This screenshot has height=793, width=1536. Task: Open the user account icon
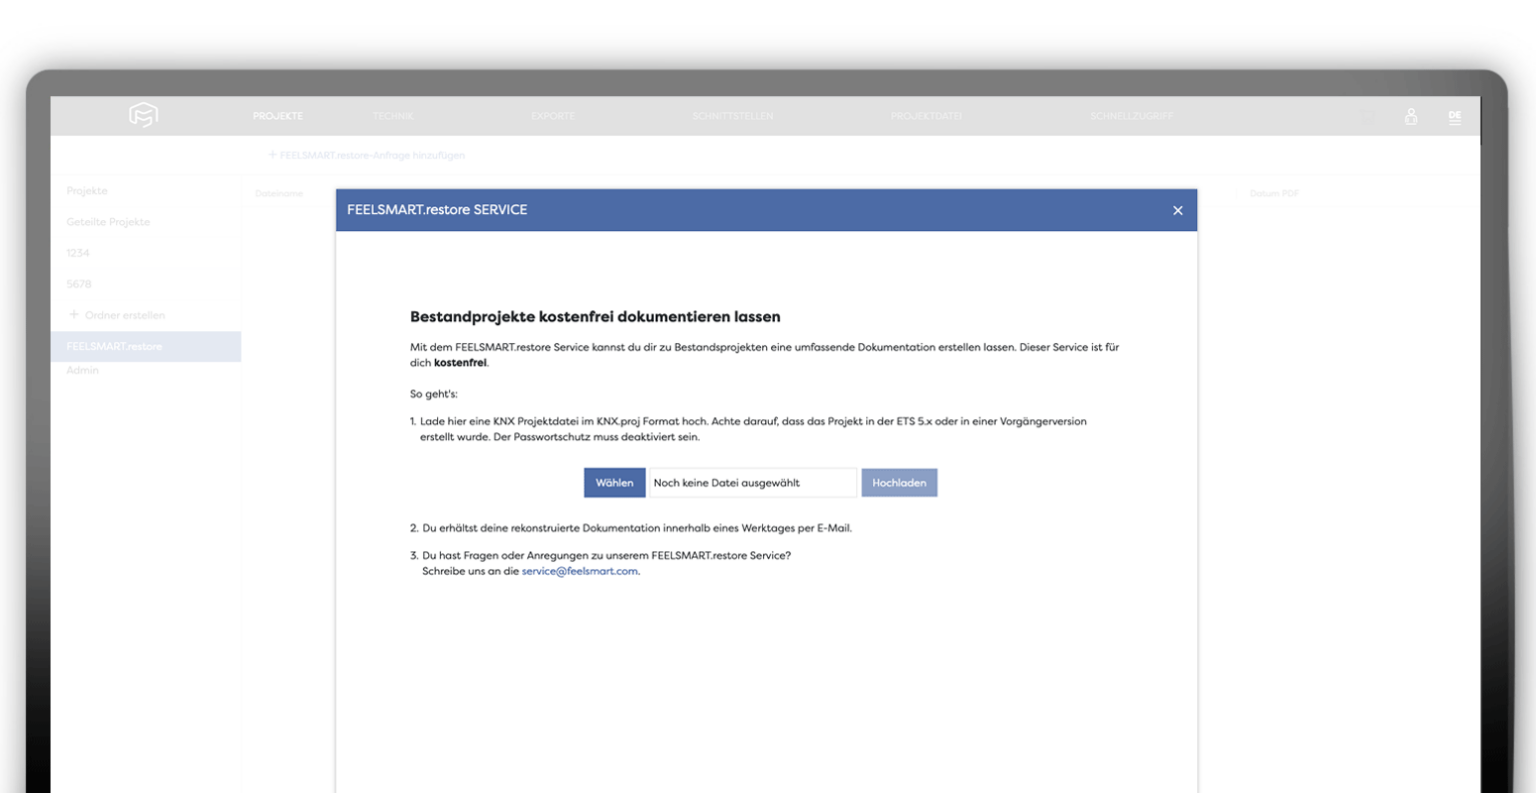click(1411, 116)
